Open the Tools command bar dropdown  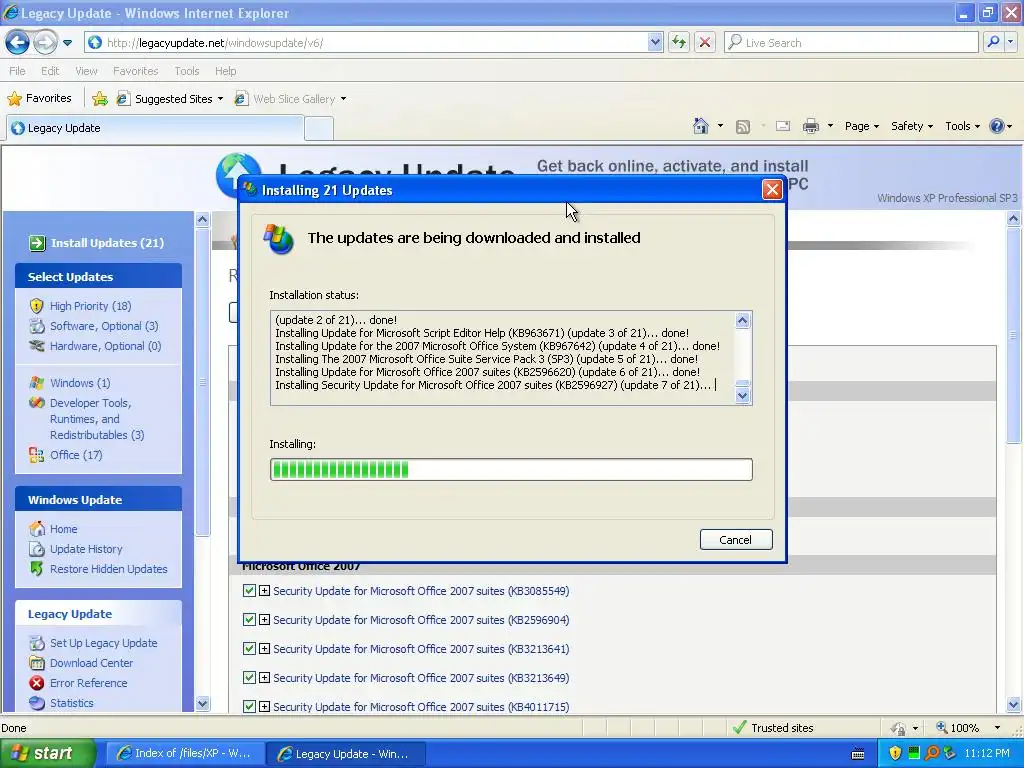pos(963,126)
